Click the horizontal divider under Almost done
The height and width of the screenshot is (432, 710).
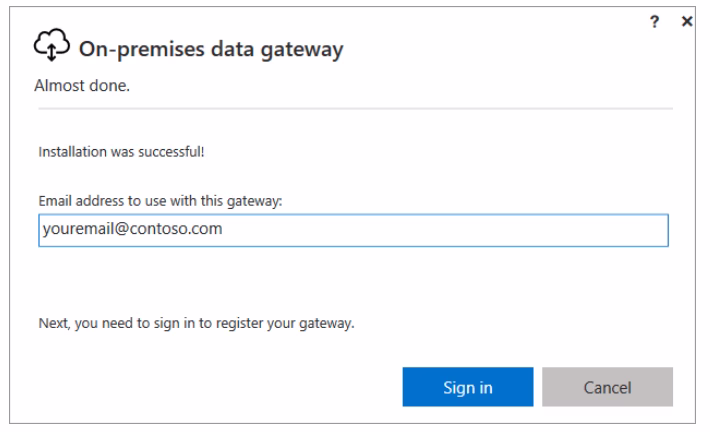click(355, 109)
